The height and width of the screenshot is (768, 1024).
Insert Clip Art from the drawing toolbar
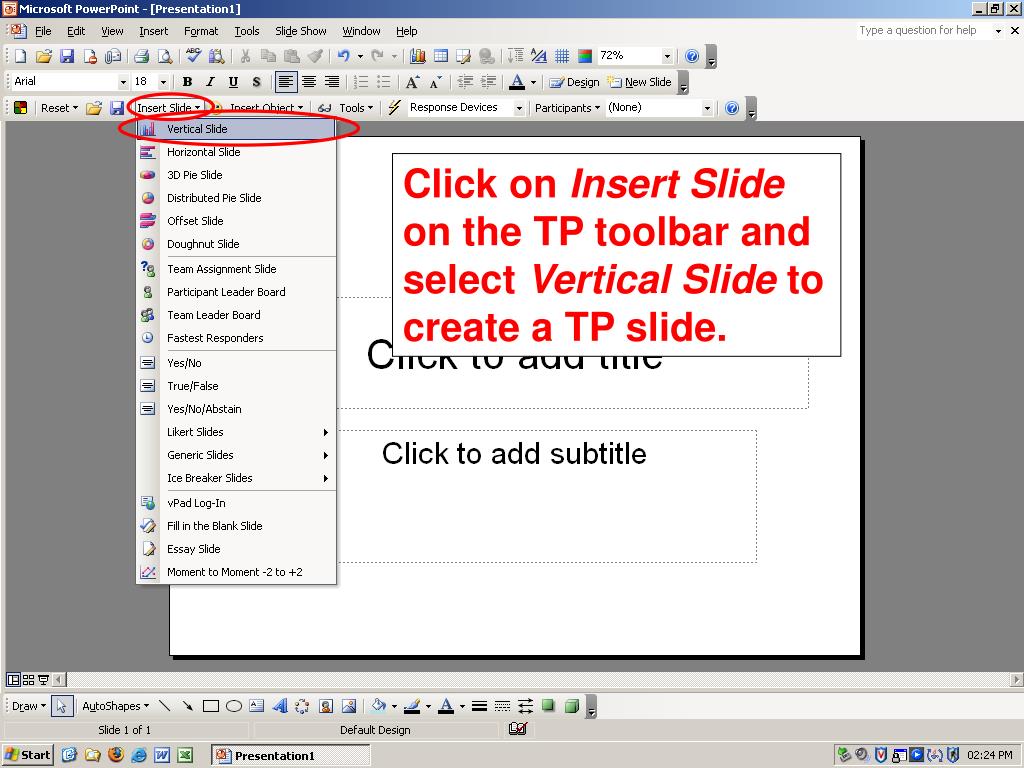[x=326, y=706]
